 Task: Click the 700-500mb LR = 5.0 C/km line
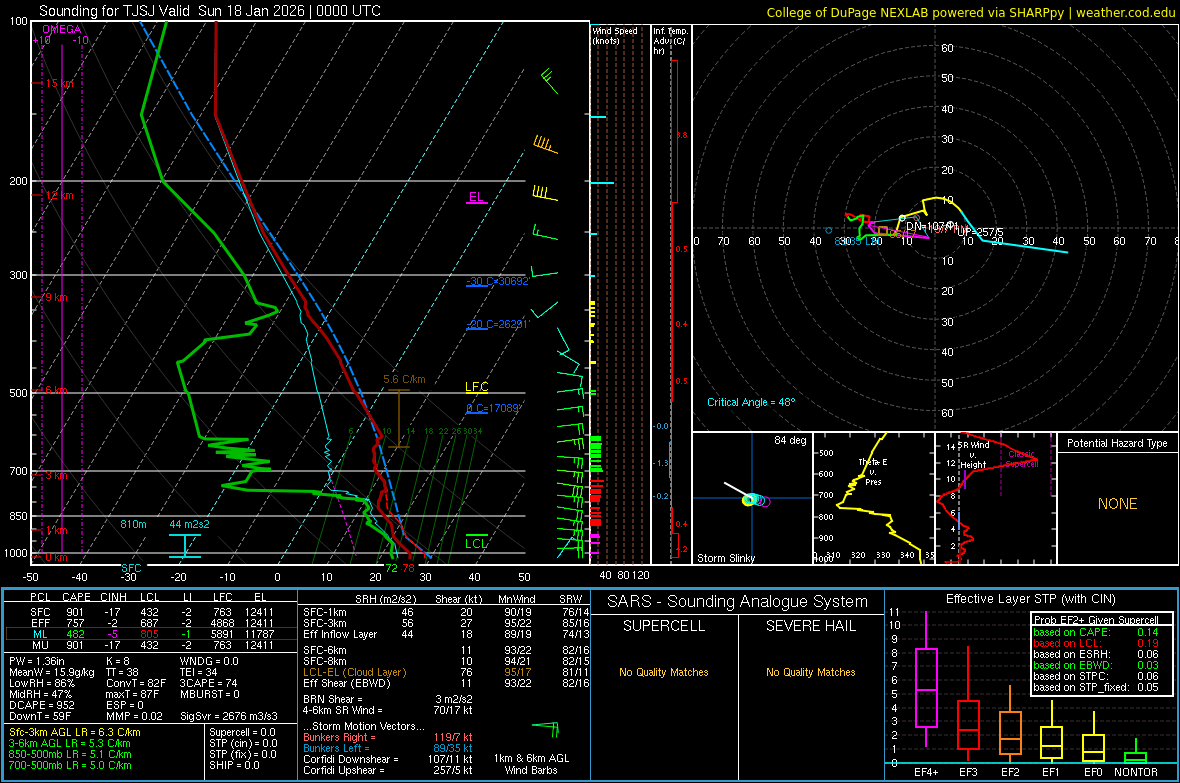pyautogui.click(x=69, y=765)
